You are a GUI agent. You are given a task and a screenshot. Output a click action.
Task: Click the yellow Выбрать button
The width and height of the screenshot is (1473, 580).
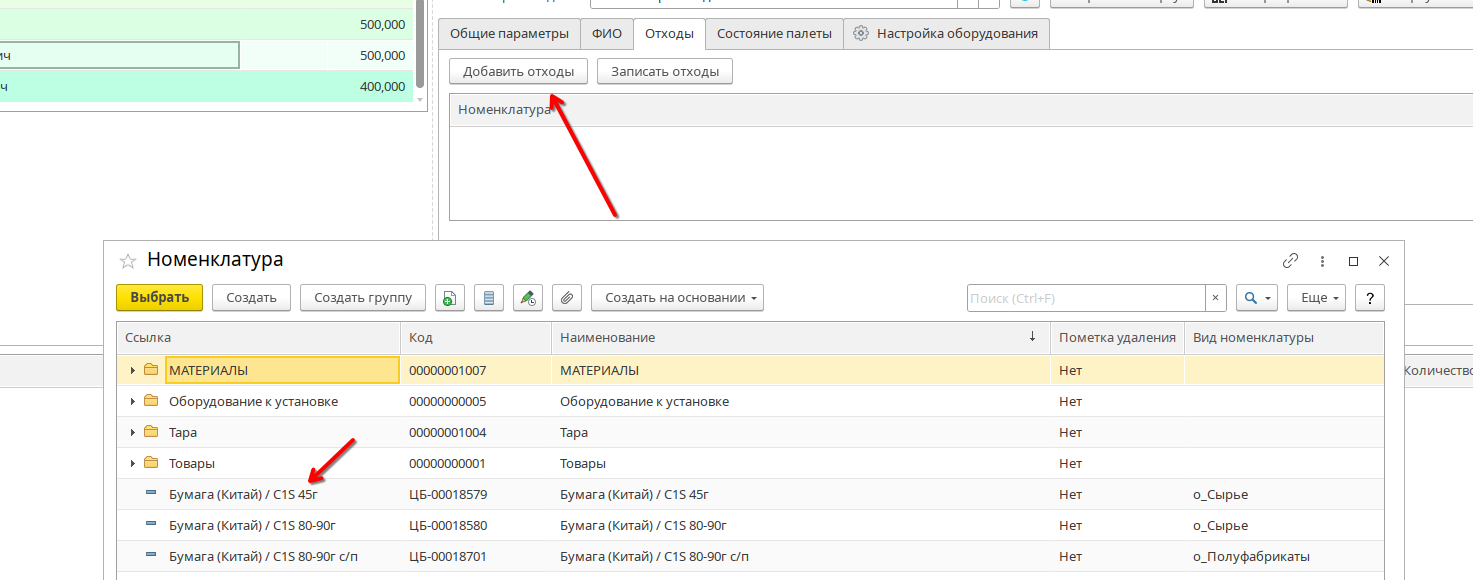click(x=160, y=298)
